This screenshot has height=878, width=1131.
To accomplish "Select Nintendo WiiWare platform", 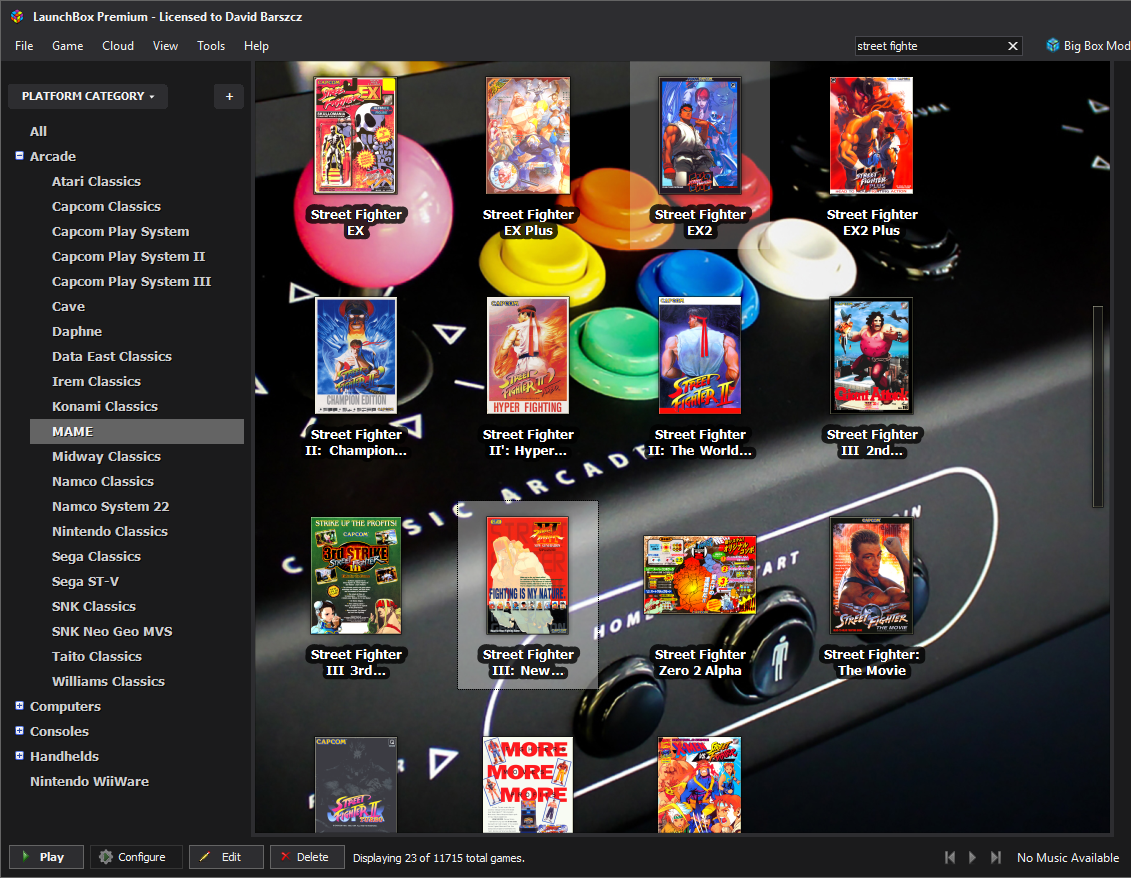I will click(89, 781).
